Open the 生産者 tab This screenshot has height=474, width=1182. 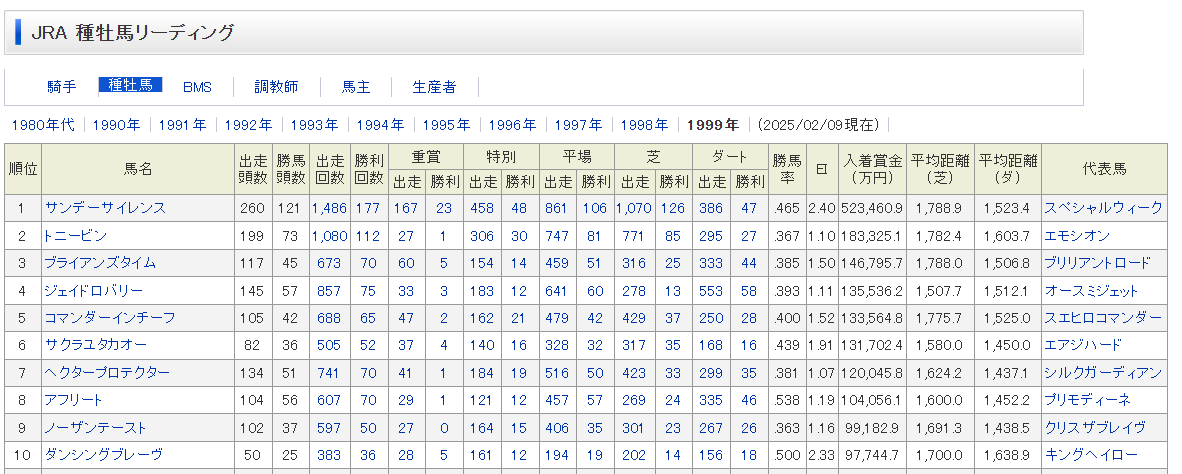434,87
